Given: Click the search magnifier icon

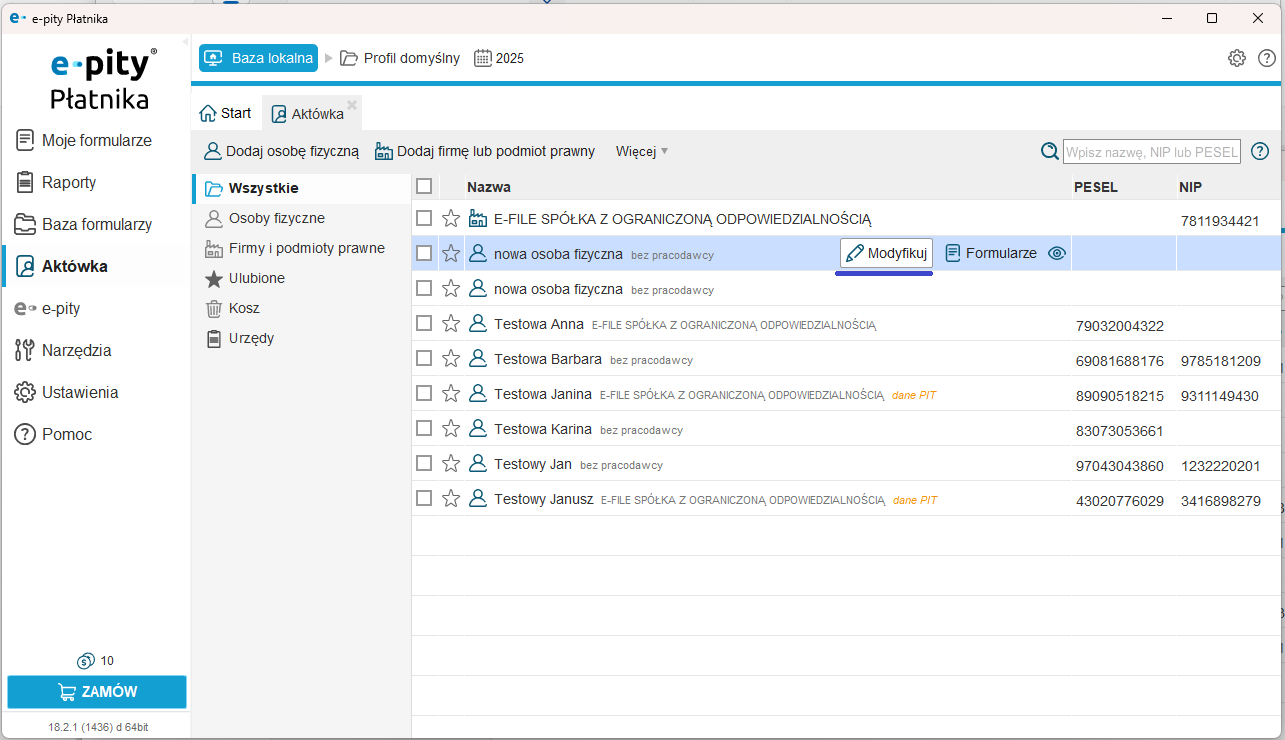Looking at the screenshot, I should [1049, 152].
